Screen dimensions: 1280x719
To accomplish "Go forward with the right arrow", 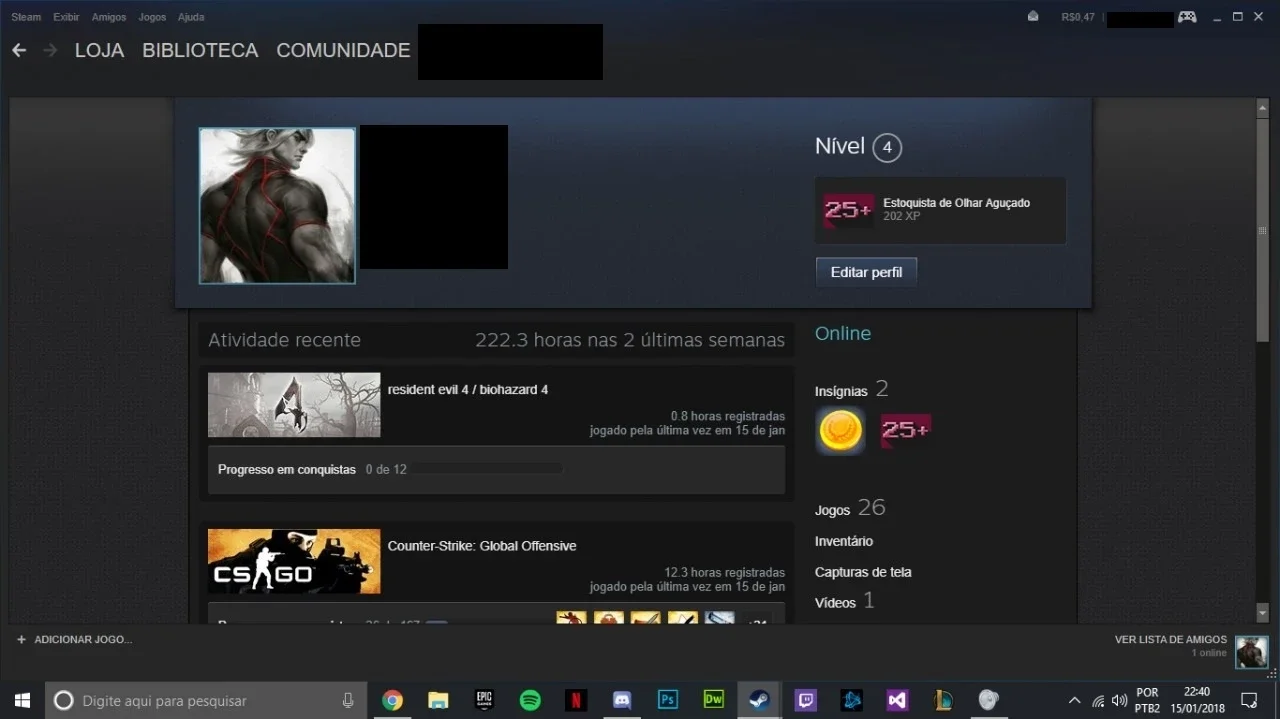I will [x=50, y=50].
